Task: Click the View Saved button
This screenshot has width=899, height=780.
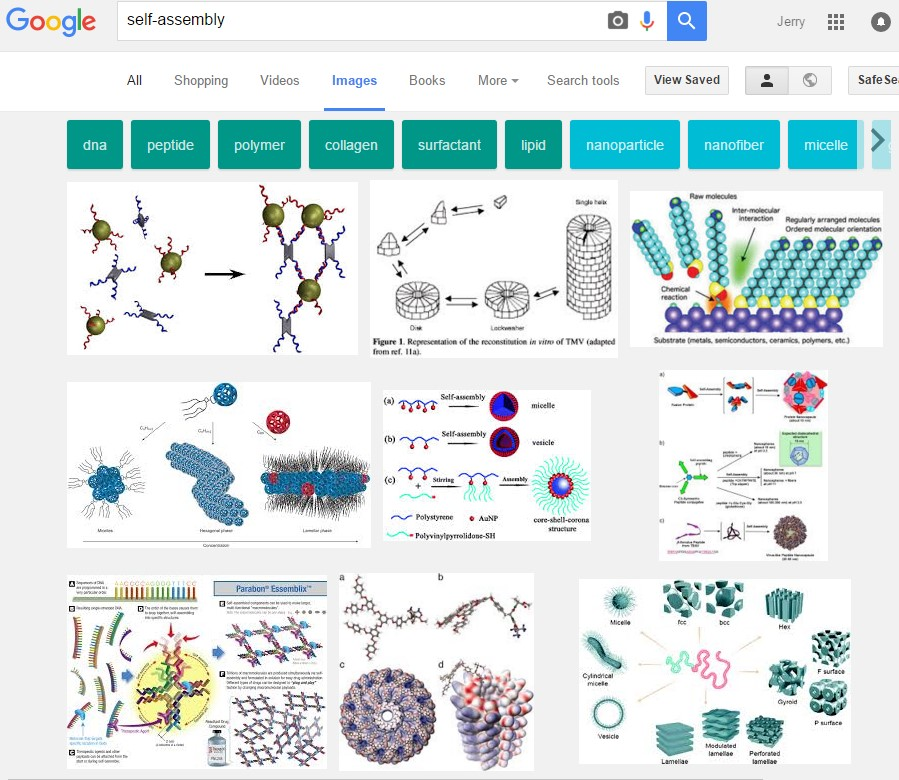Action: [x=686, y=80]
